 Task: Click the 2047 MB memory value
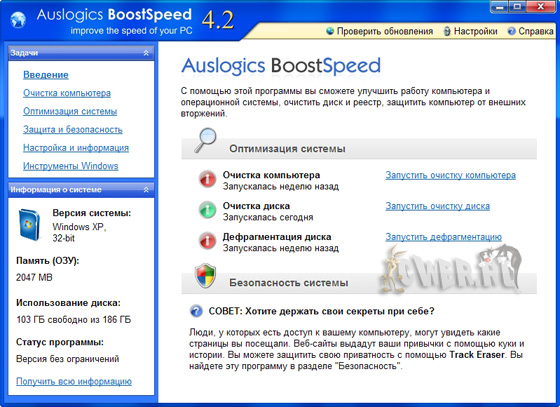34,277
